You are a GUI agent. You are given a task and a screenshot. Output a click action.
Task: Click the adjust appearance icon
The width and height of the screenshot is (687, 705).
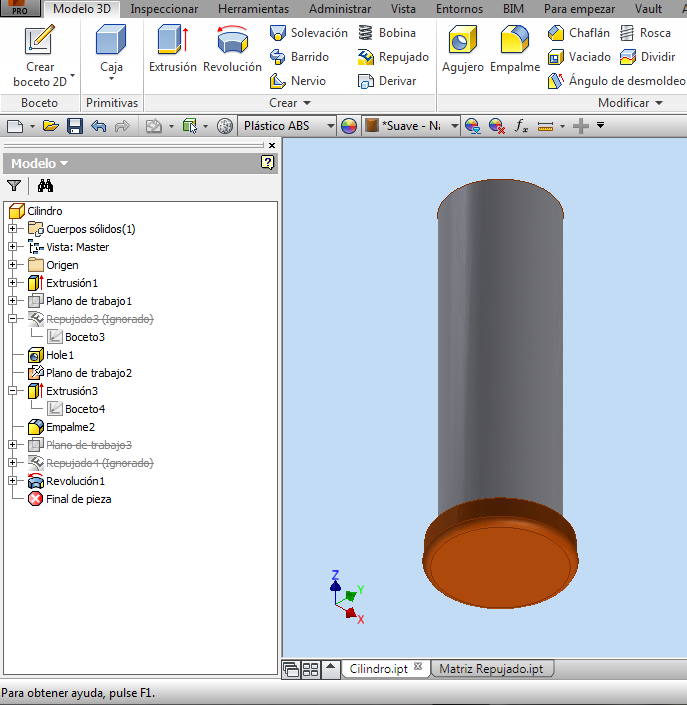pos(473,126)
